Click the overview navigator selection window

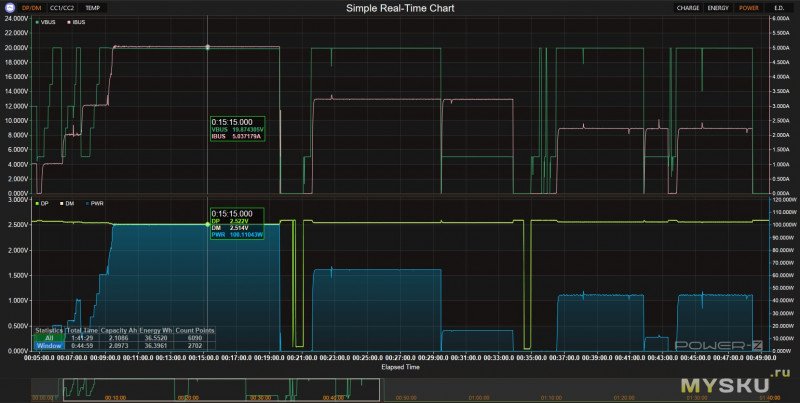pos(221,390)
